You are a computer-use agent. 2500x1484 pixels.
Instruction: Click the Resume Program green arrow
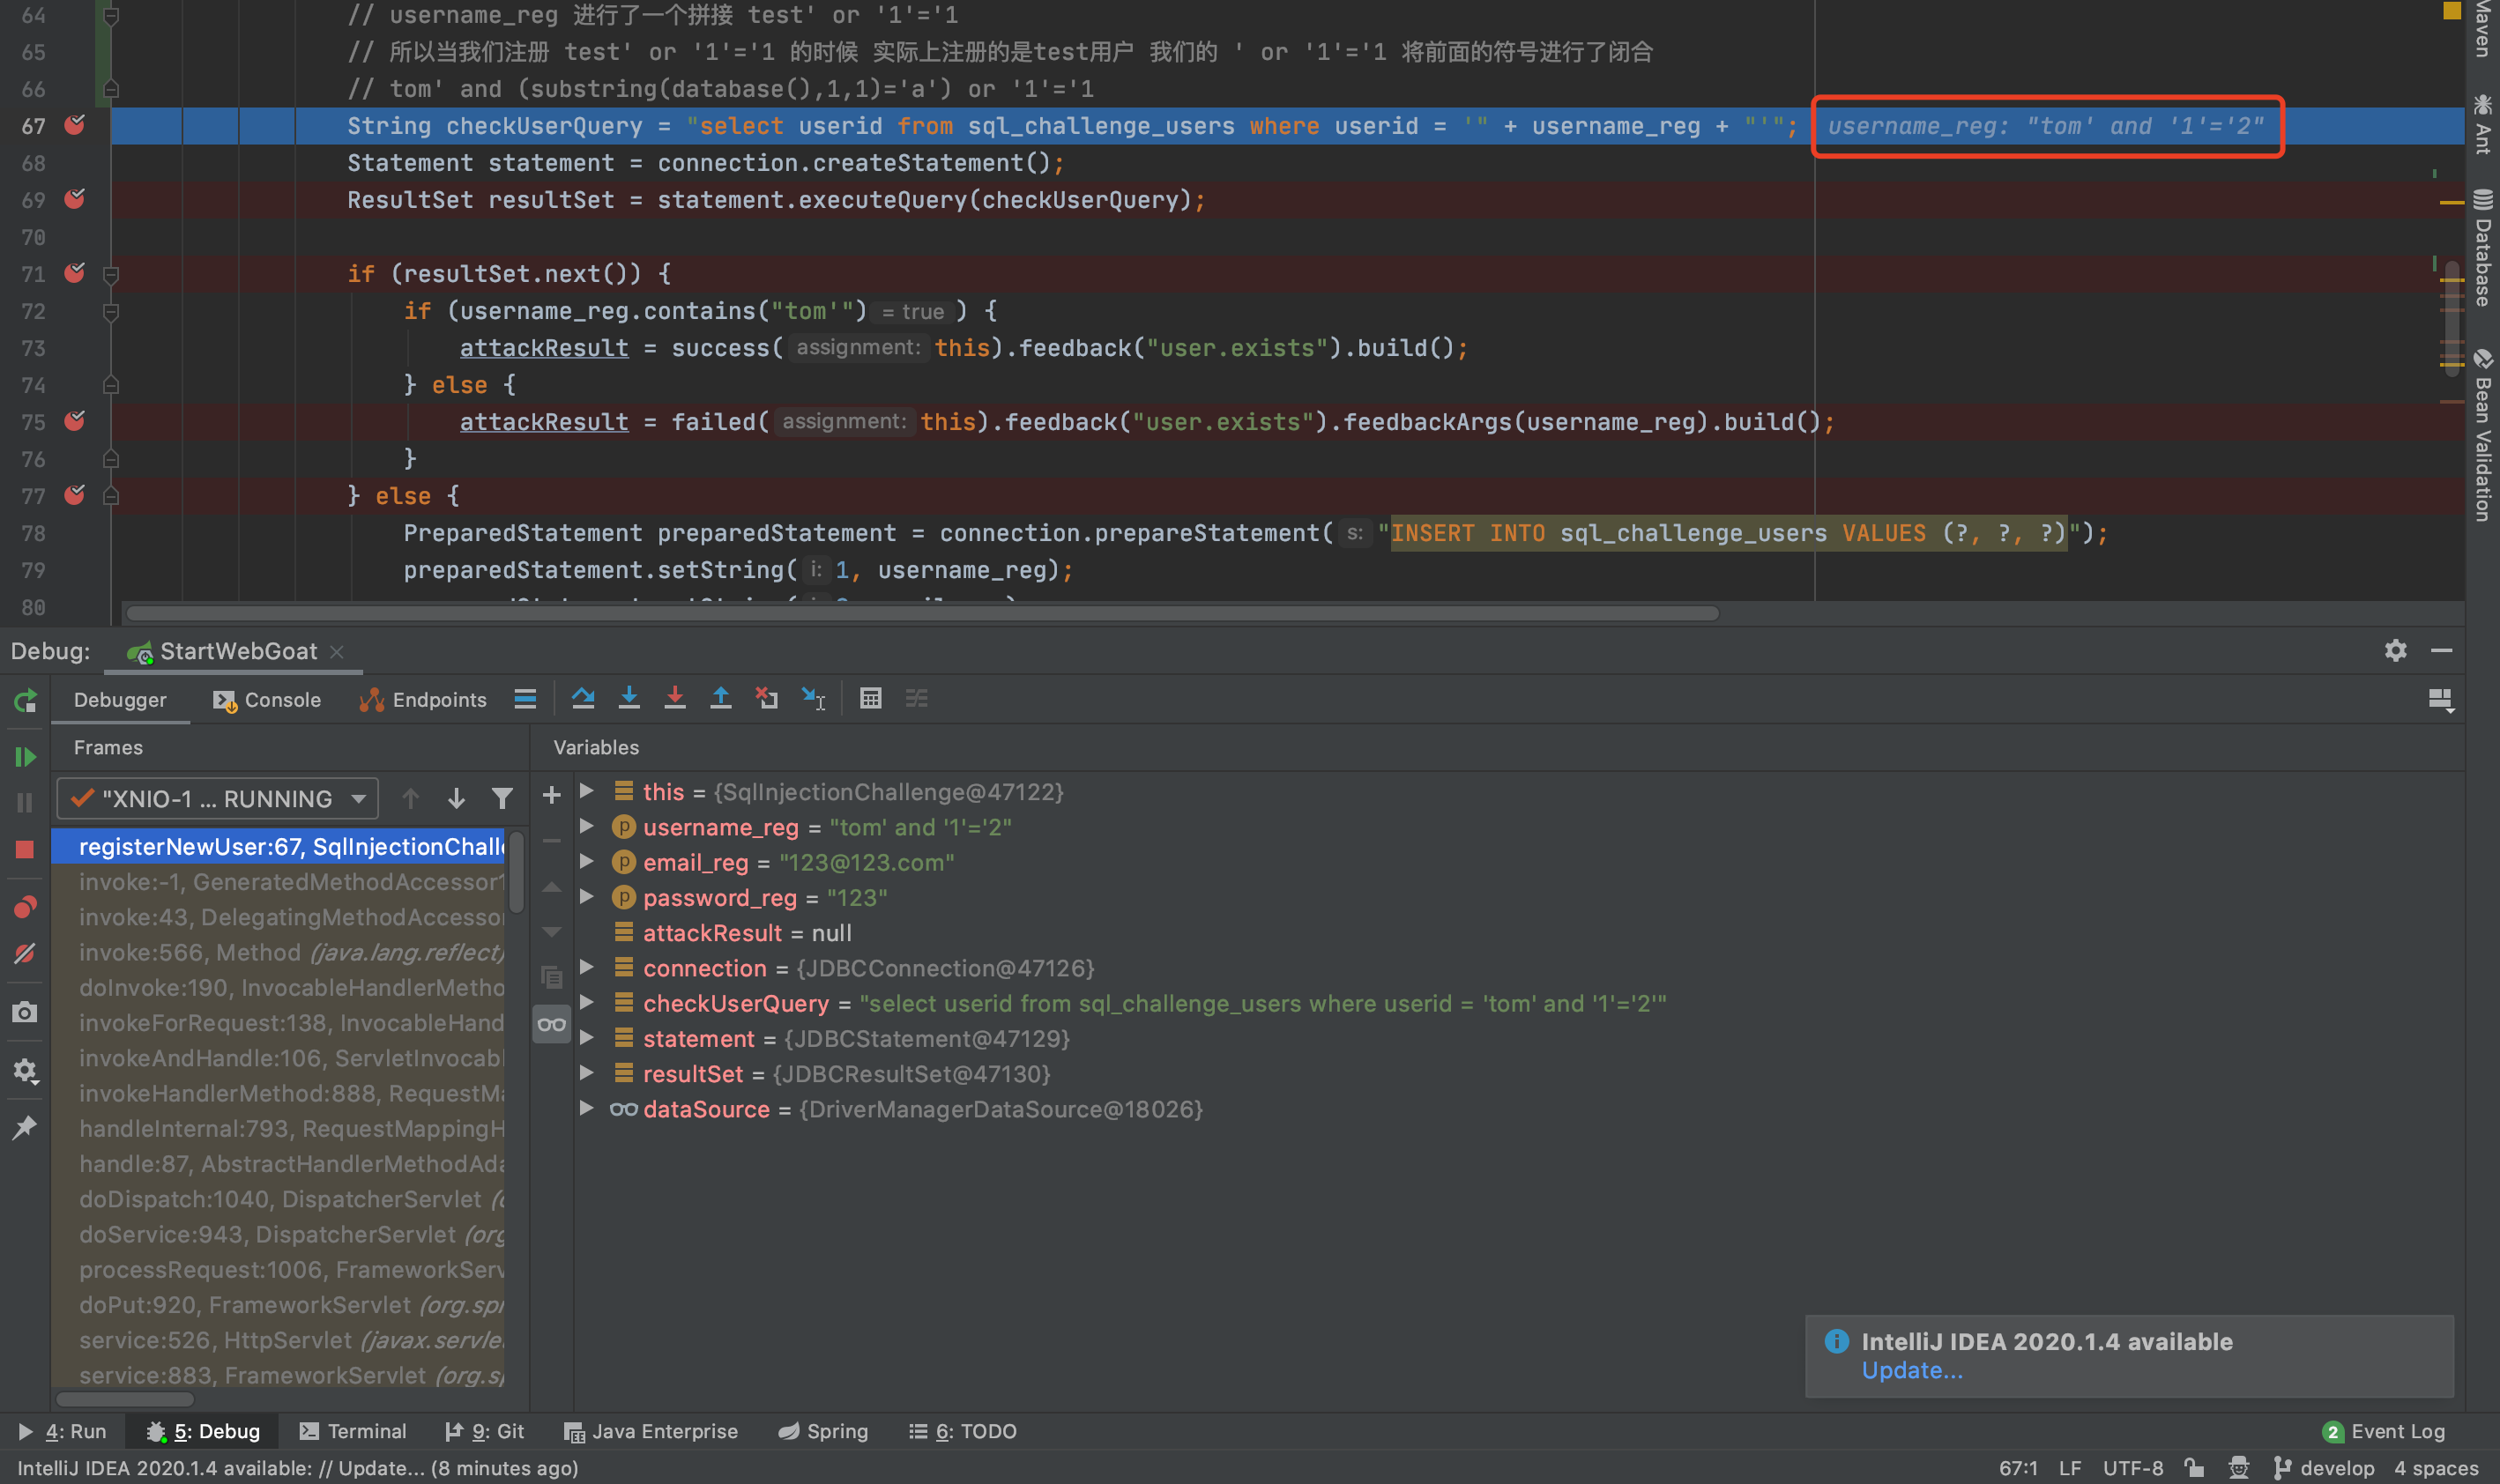pos(25,757)
